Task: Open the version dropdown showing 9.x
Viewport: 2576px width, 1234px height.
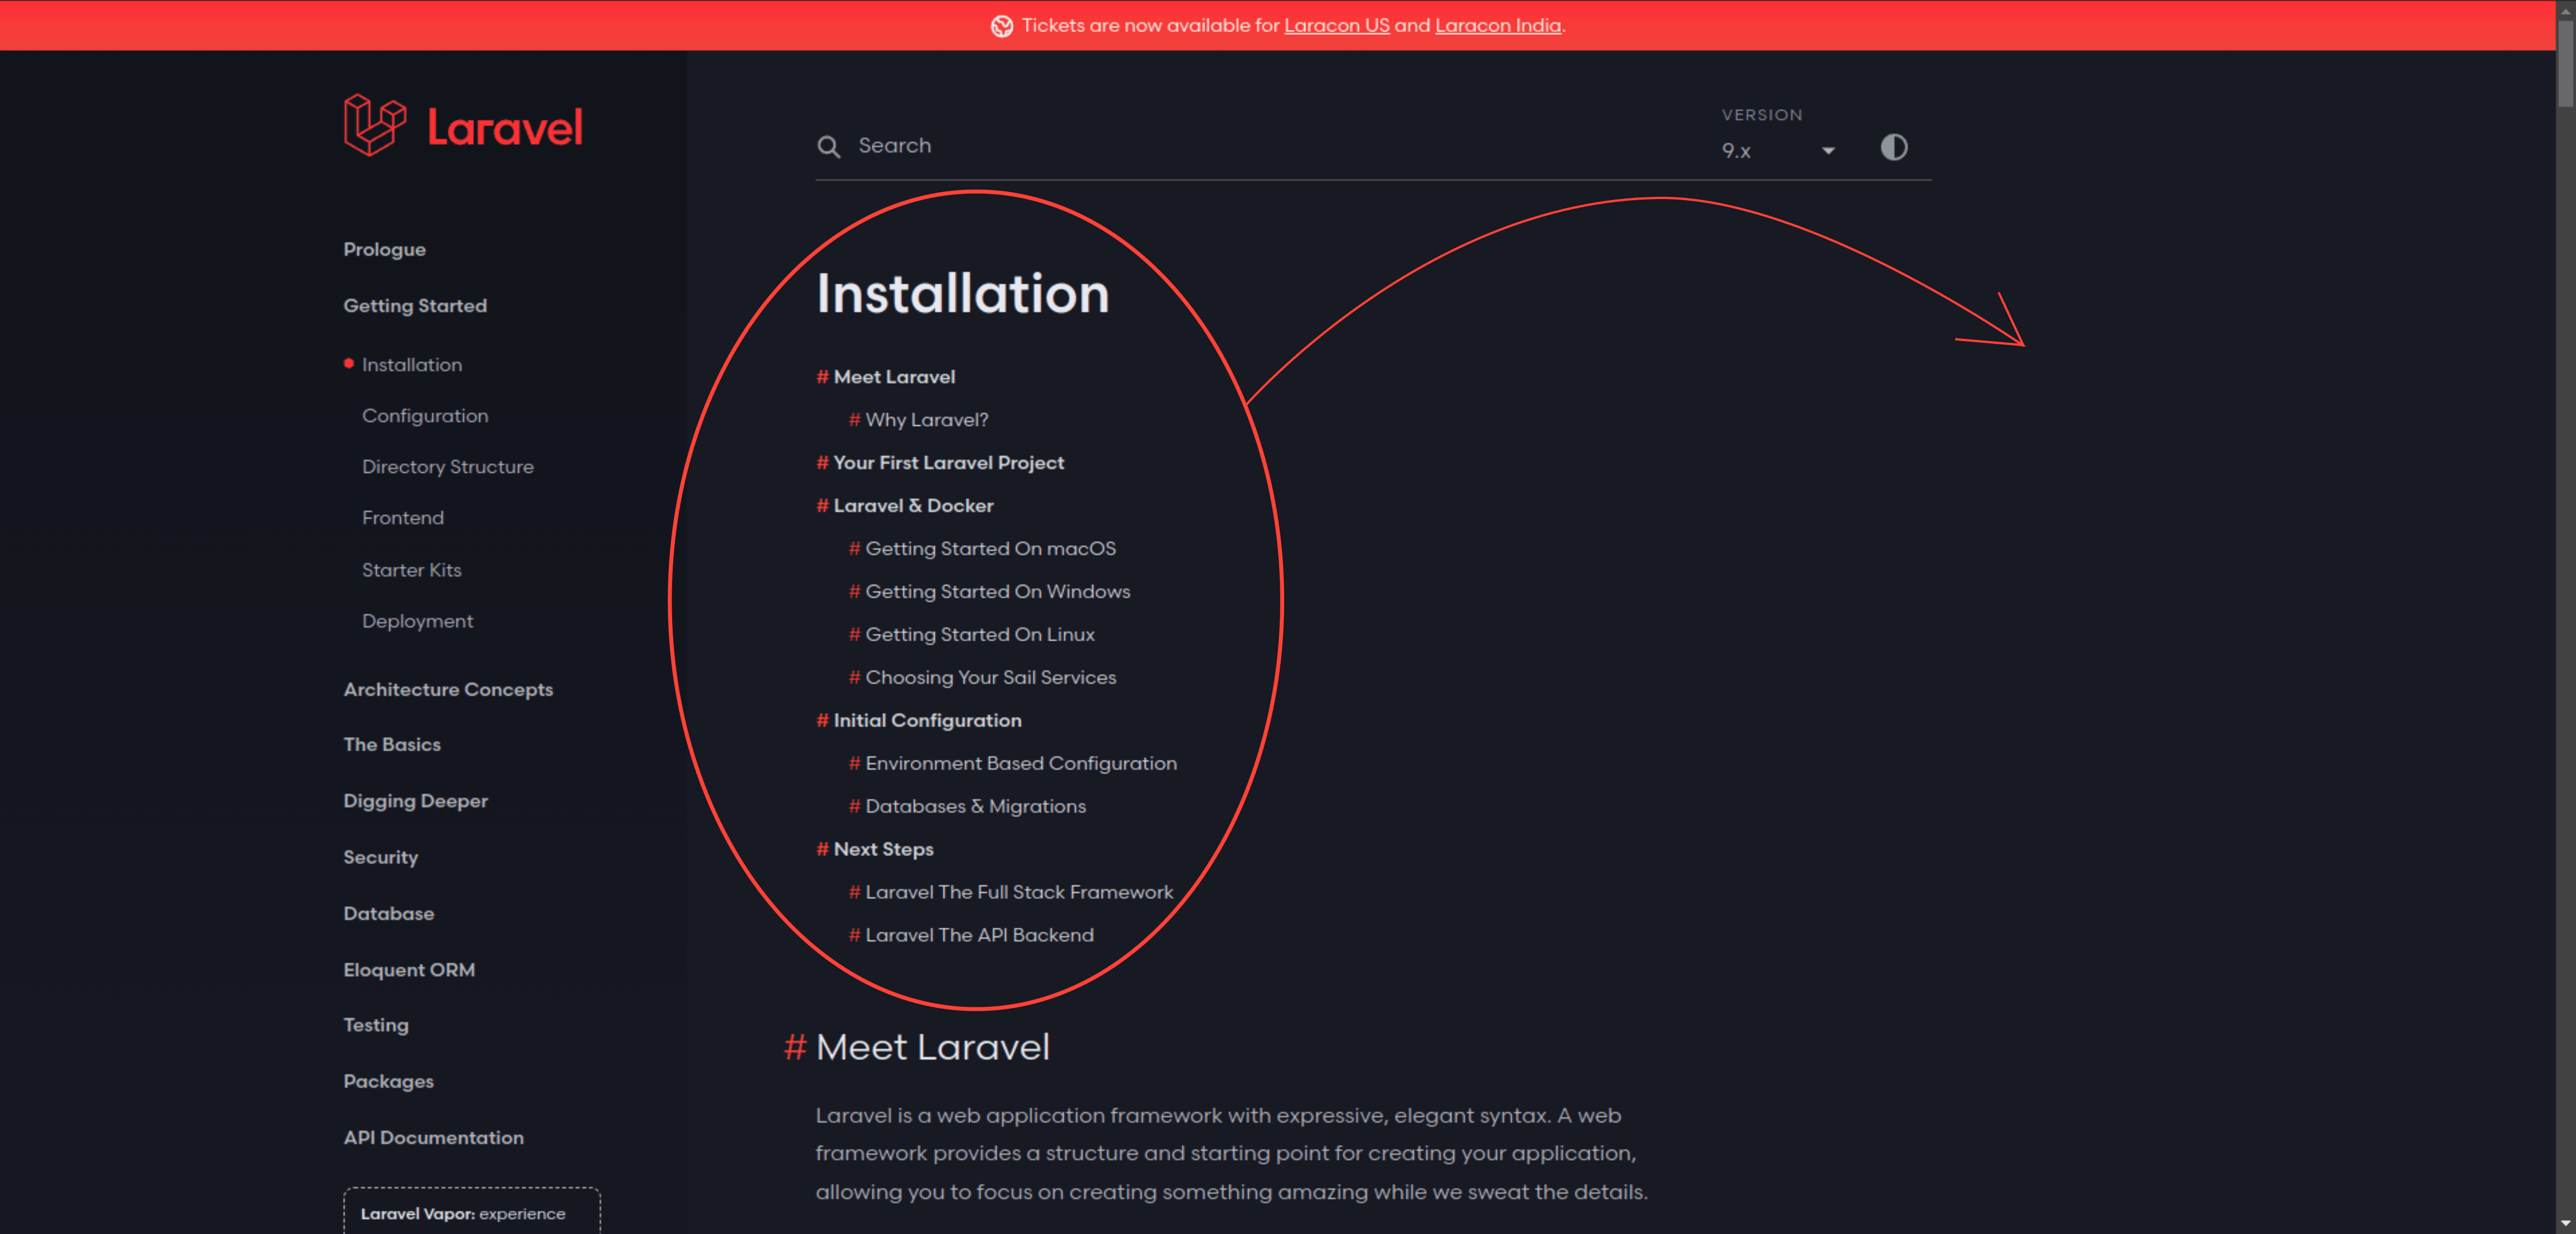Action: [x=1778, y=151]
